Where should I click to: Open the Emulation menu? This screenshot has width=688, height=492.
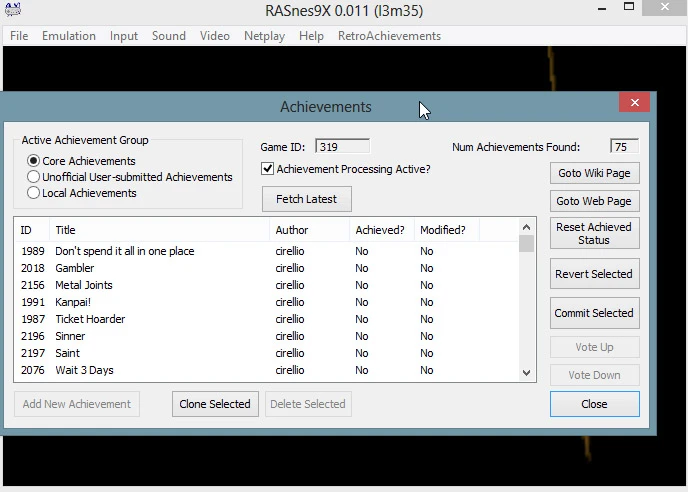[x=69, y=36]
